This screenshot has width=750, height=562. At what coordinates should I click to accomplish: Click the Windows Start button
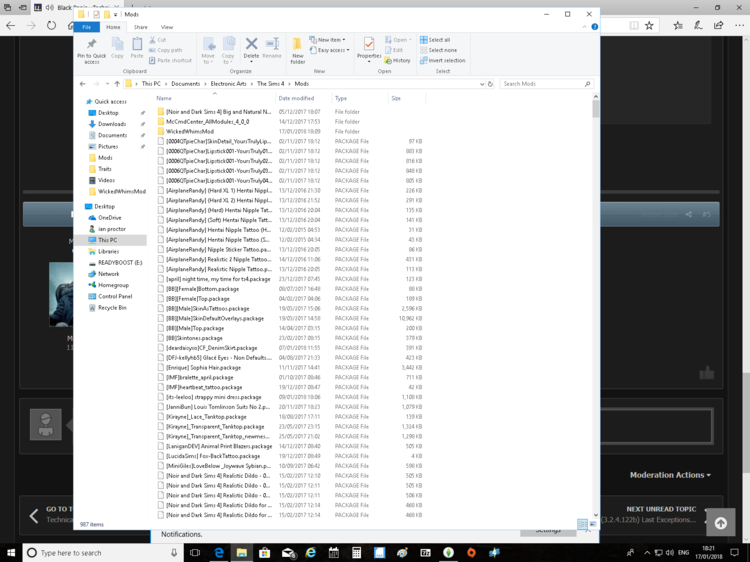pyautogui.click(x=11, y=553)
